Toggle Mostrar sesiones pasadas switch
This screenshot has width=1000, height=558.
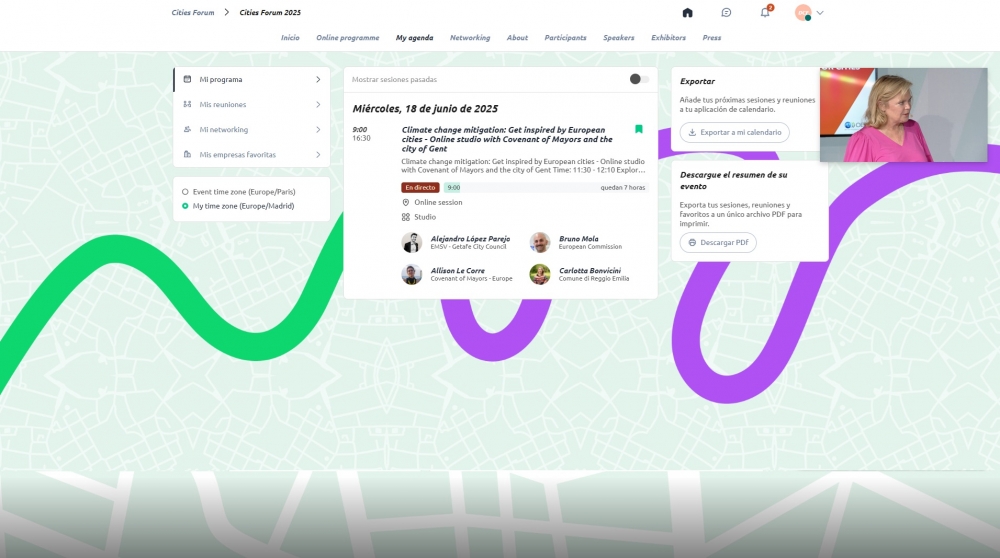coord(639,79)
